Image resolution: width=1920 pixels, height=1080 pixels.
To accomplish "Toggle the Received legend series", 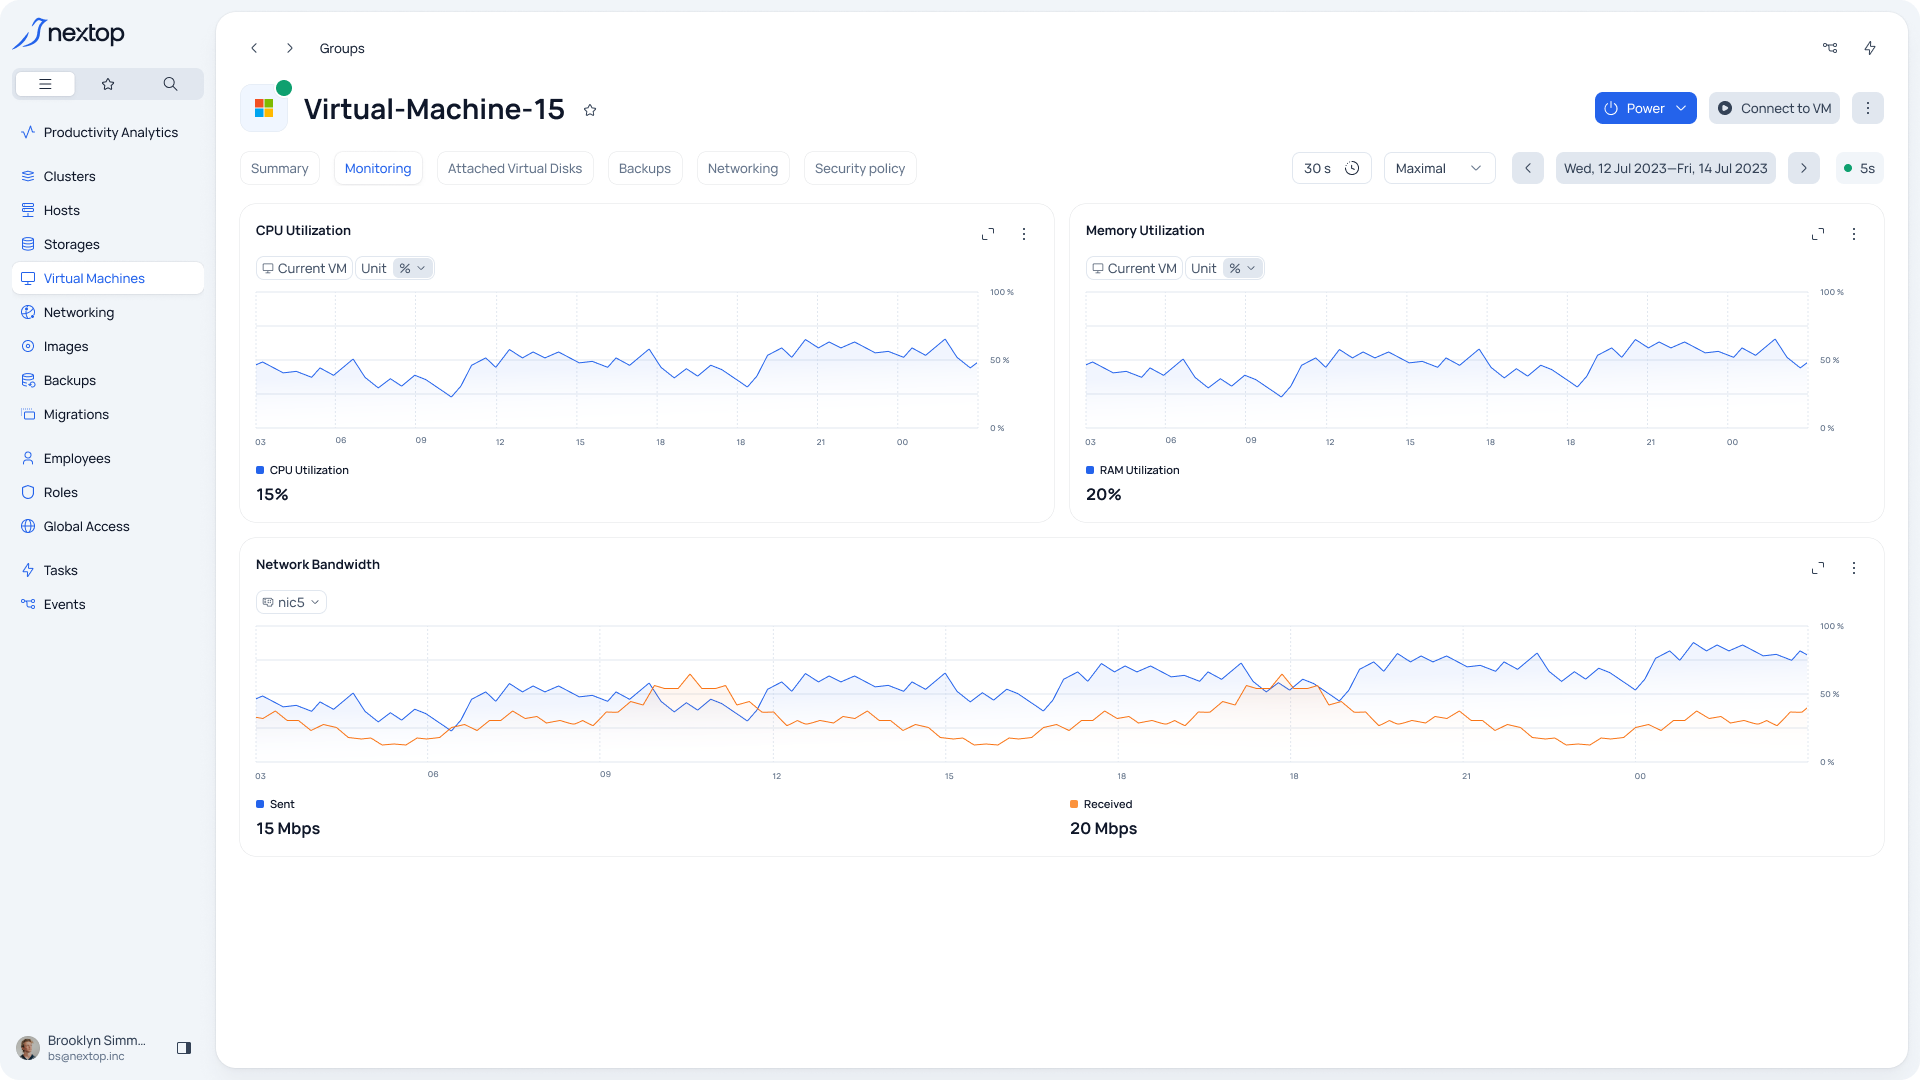I will pos(1101,804).
